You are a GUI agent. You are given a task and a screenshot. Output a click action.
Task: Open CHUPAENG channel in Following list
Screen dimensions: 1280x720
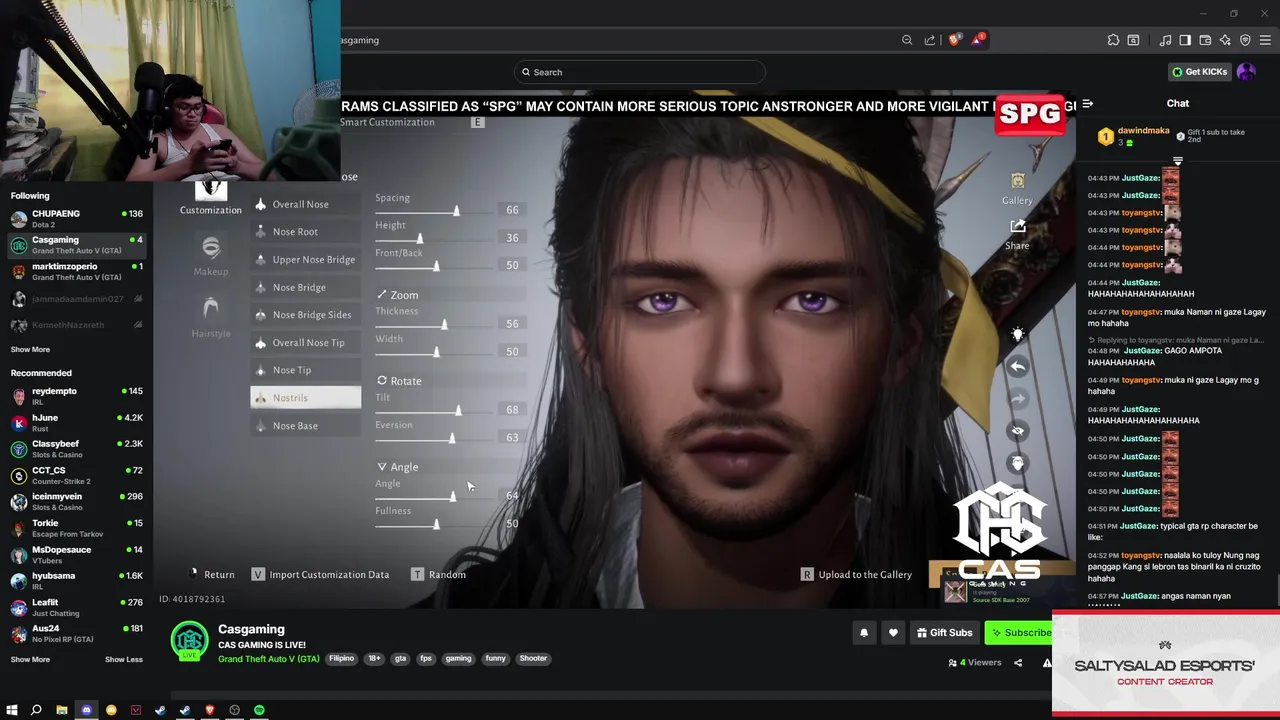point(76,218)
